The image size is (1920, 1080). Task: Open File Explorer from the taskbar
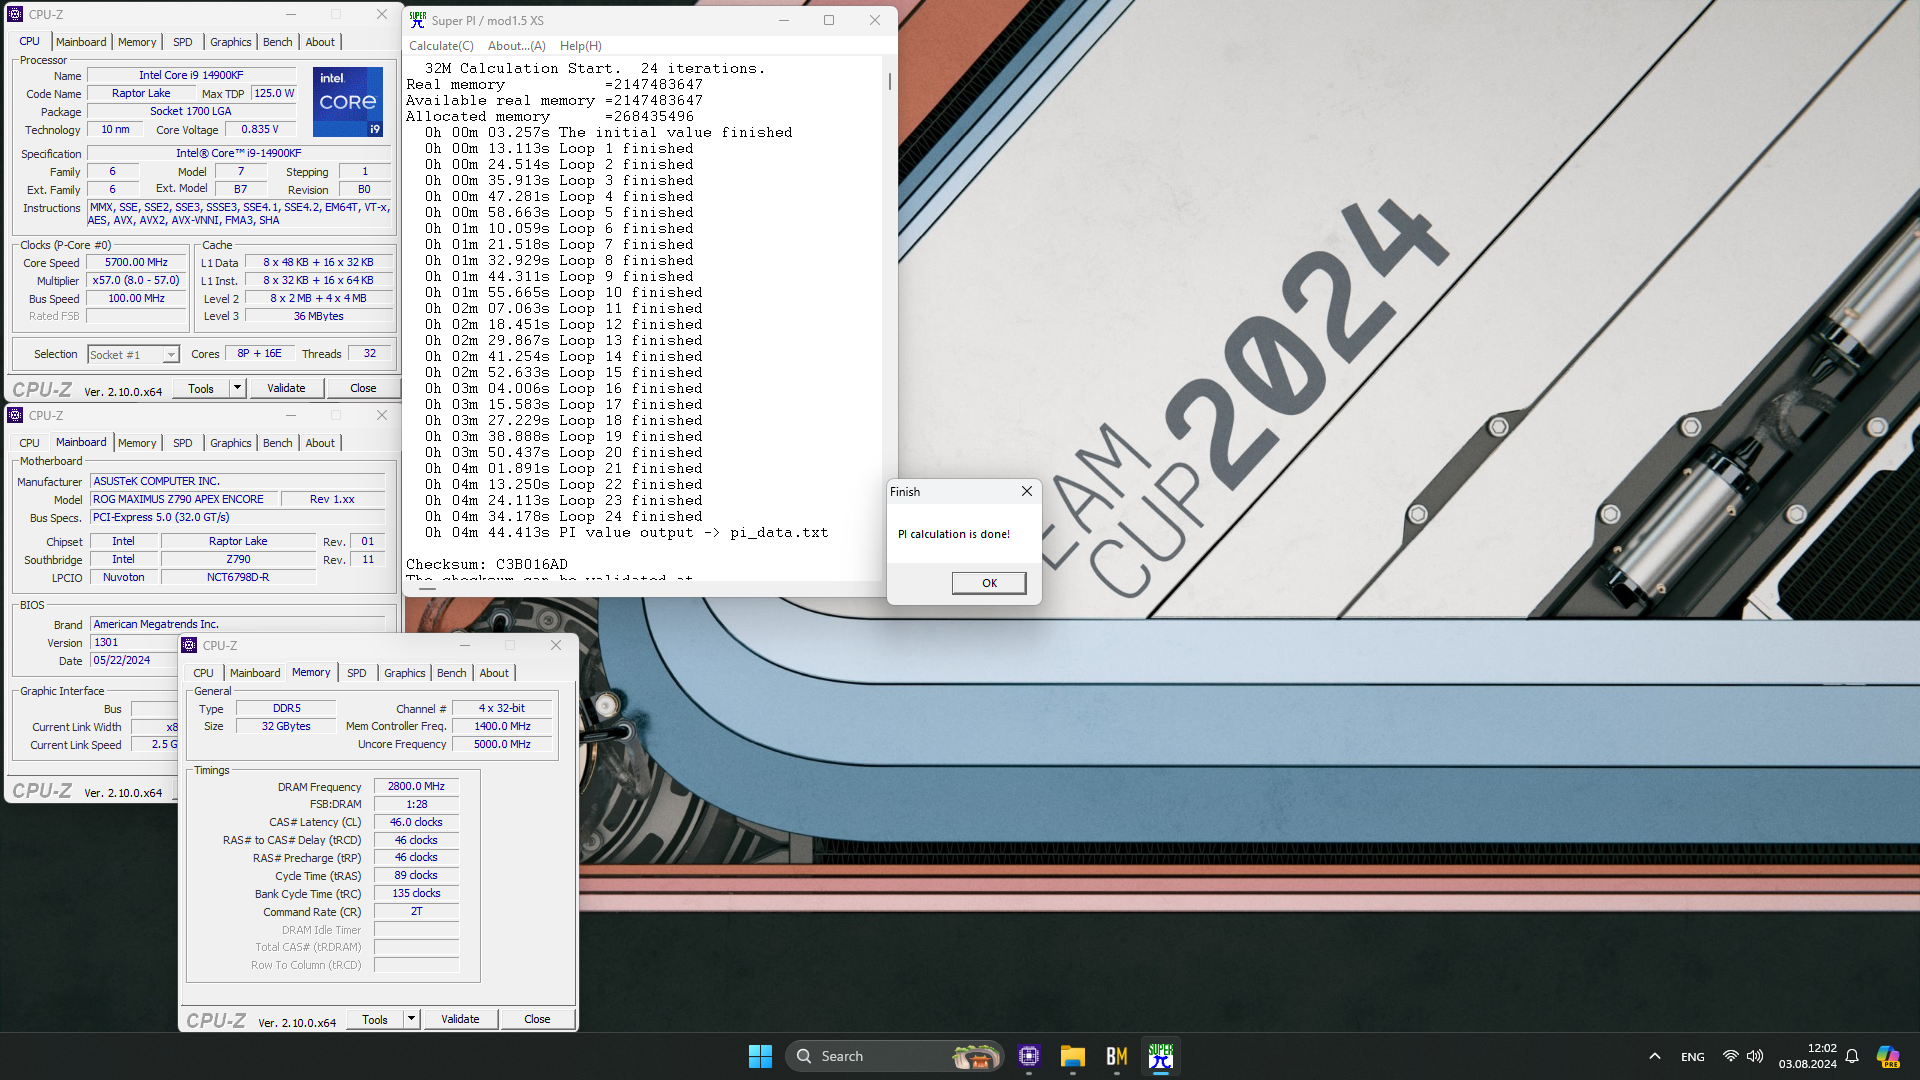[x=1073, y=1056]
